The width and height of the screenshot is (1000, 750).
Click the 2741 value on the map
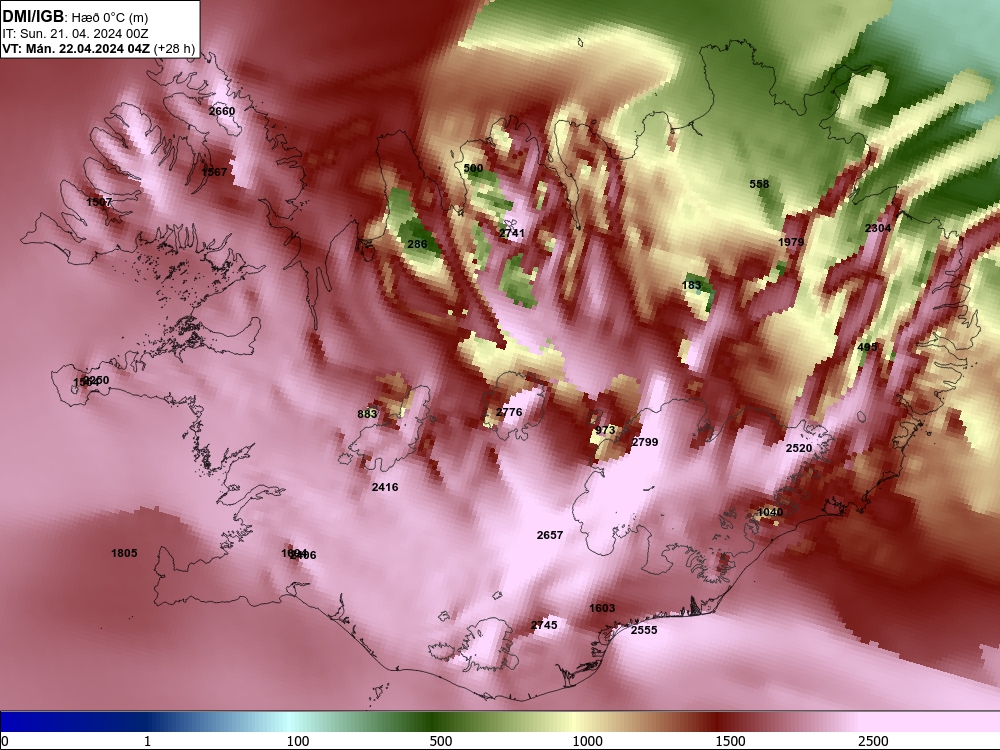pos(511,233)
